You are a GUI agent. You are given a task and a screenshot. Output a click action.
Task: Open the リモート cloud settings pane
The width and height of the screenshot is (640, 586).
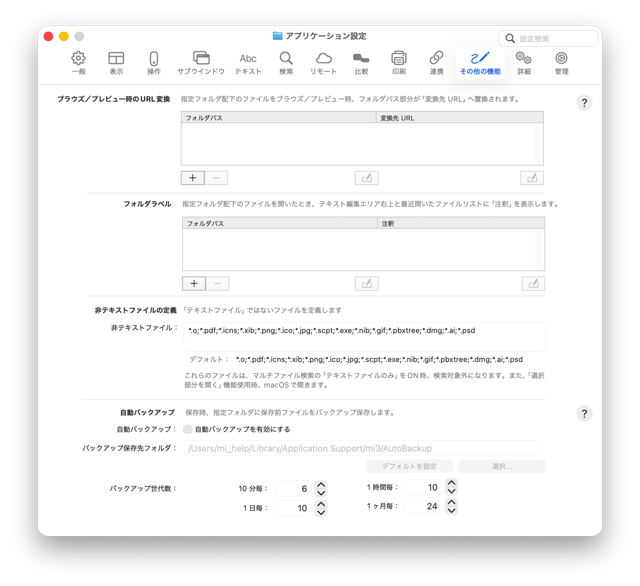323,63
